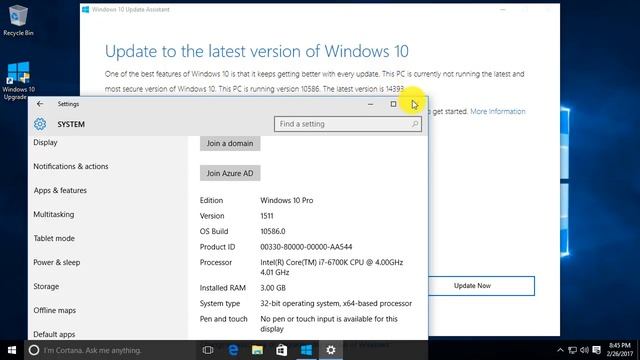Click the Join Azure AD button
The image size is (640, 360).
(x=230, y=173)
